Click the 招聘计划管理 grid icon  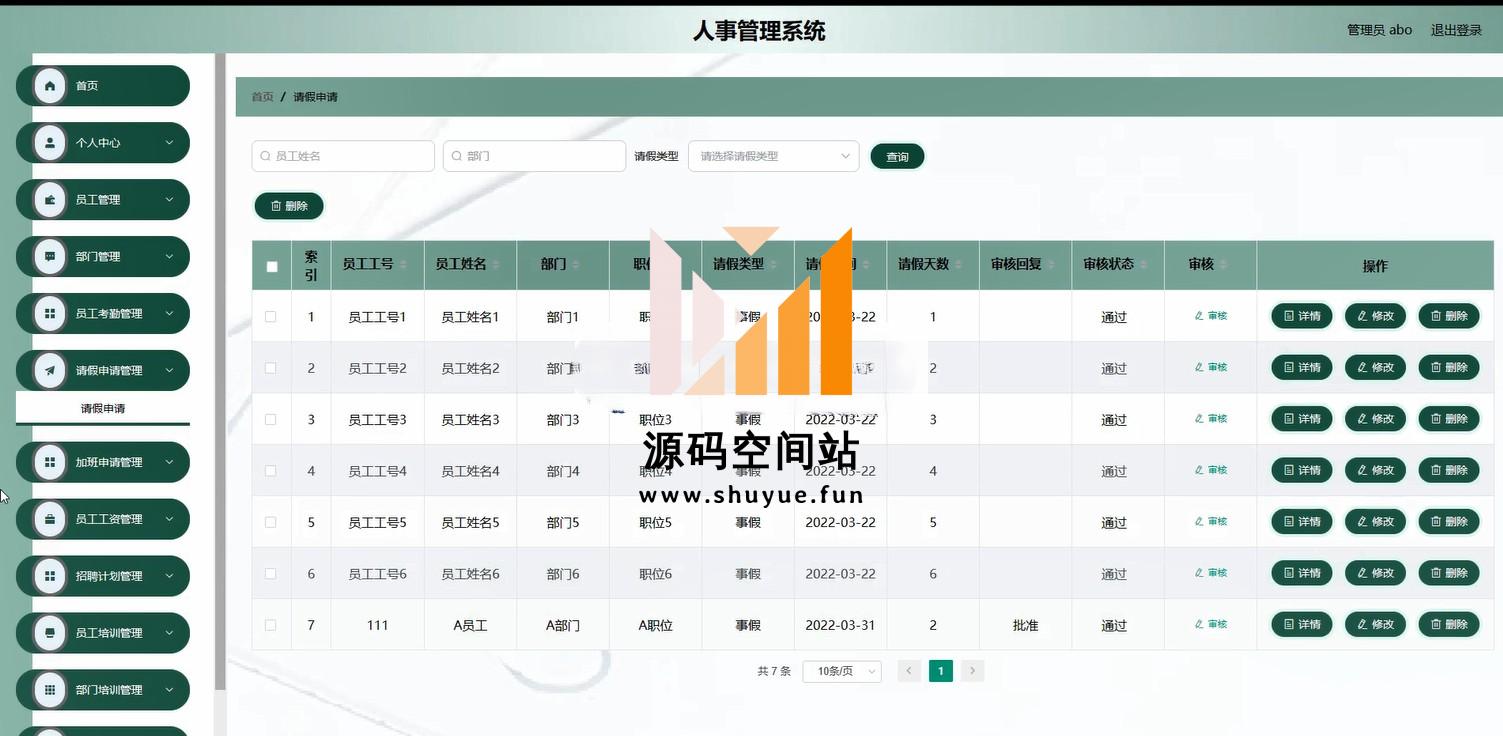[x=49, y=576]
